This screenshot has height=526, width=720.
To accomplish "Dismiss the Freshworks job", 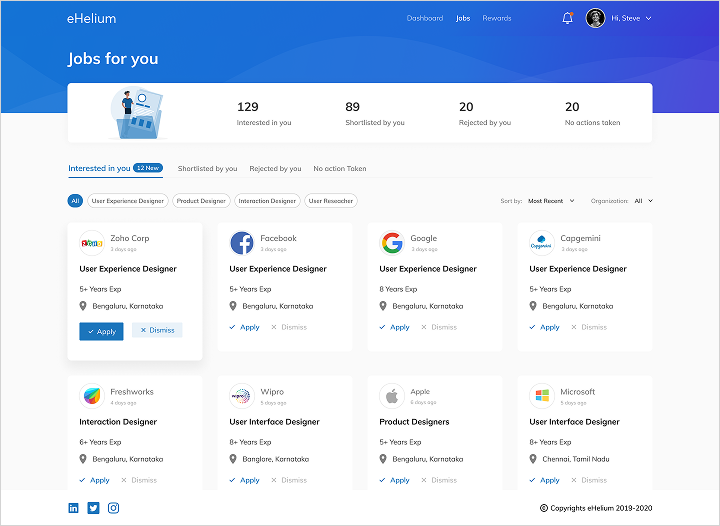I will tap(139, 480).
